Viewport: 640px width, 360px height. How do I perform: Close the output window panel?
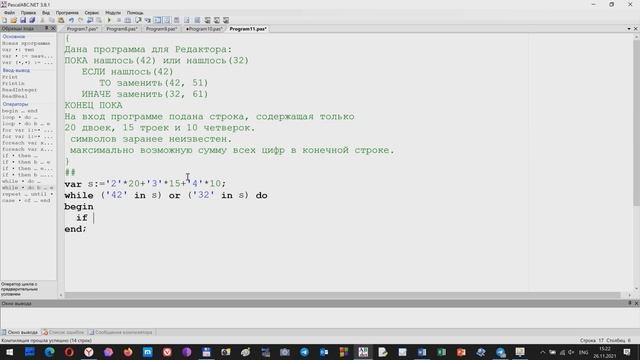click(636, 303)
